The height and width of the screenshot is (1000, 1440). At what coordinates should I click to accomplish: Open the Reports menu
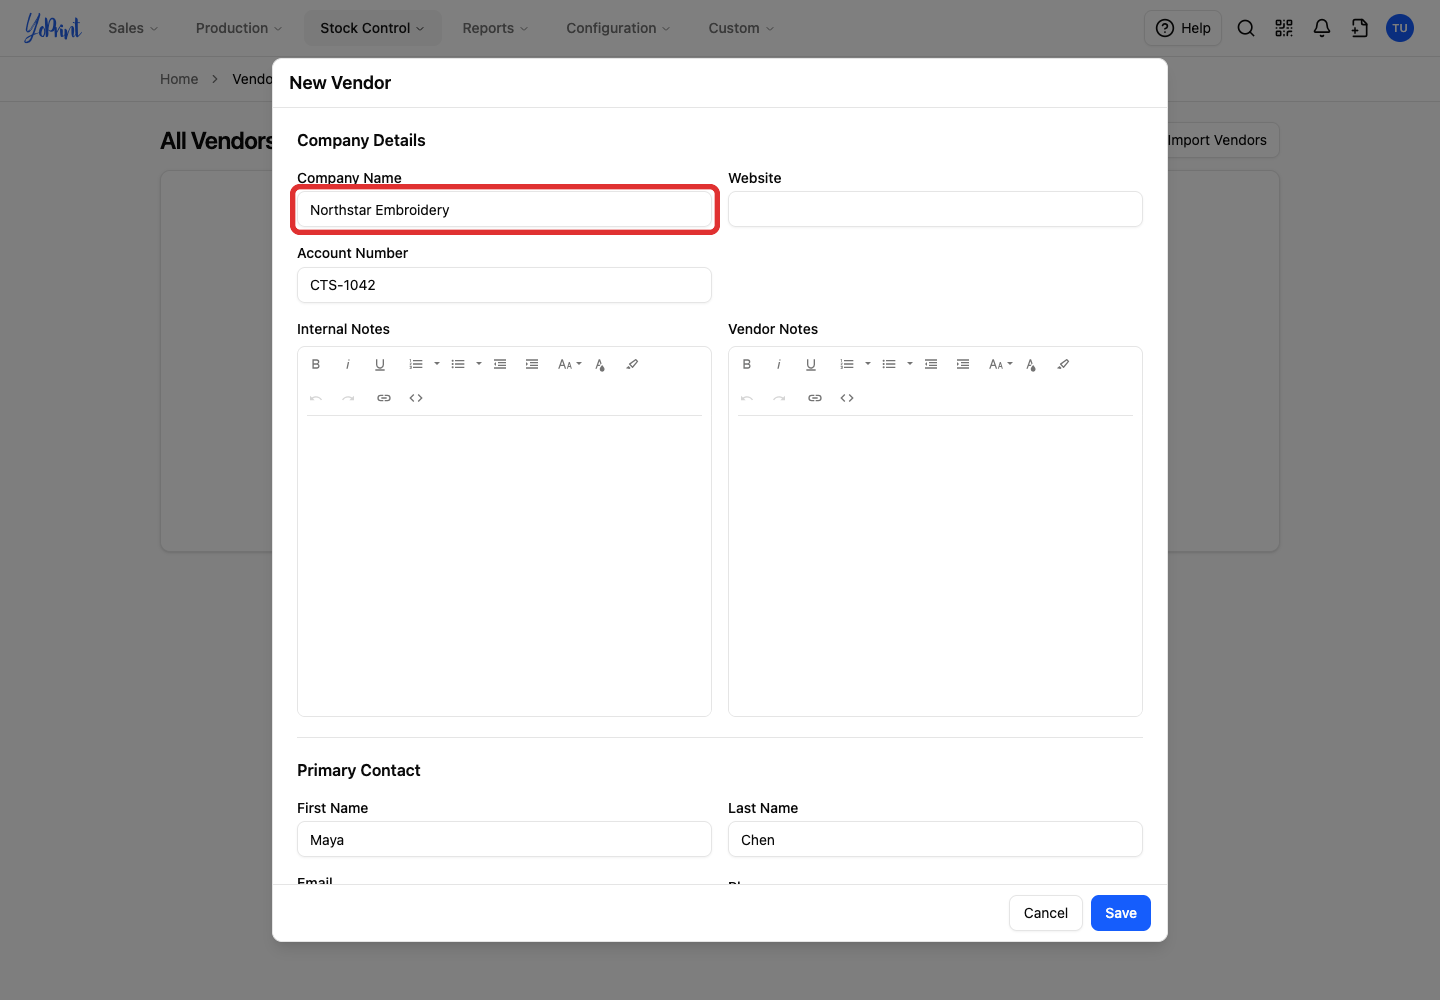495,28
